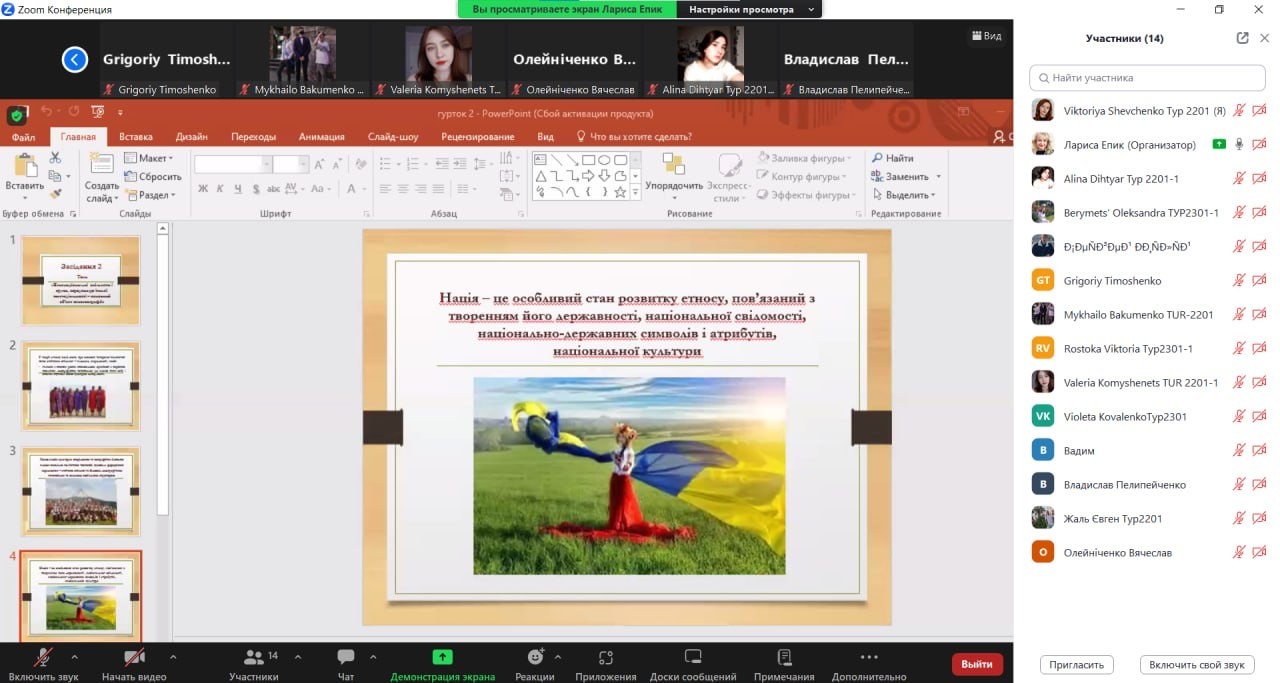The height and width of the screenshot is (683, 1280).
Task: Open the Chat icon in Zoom toolbar
Action: (346, 657)
